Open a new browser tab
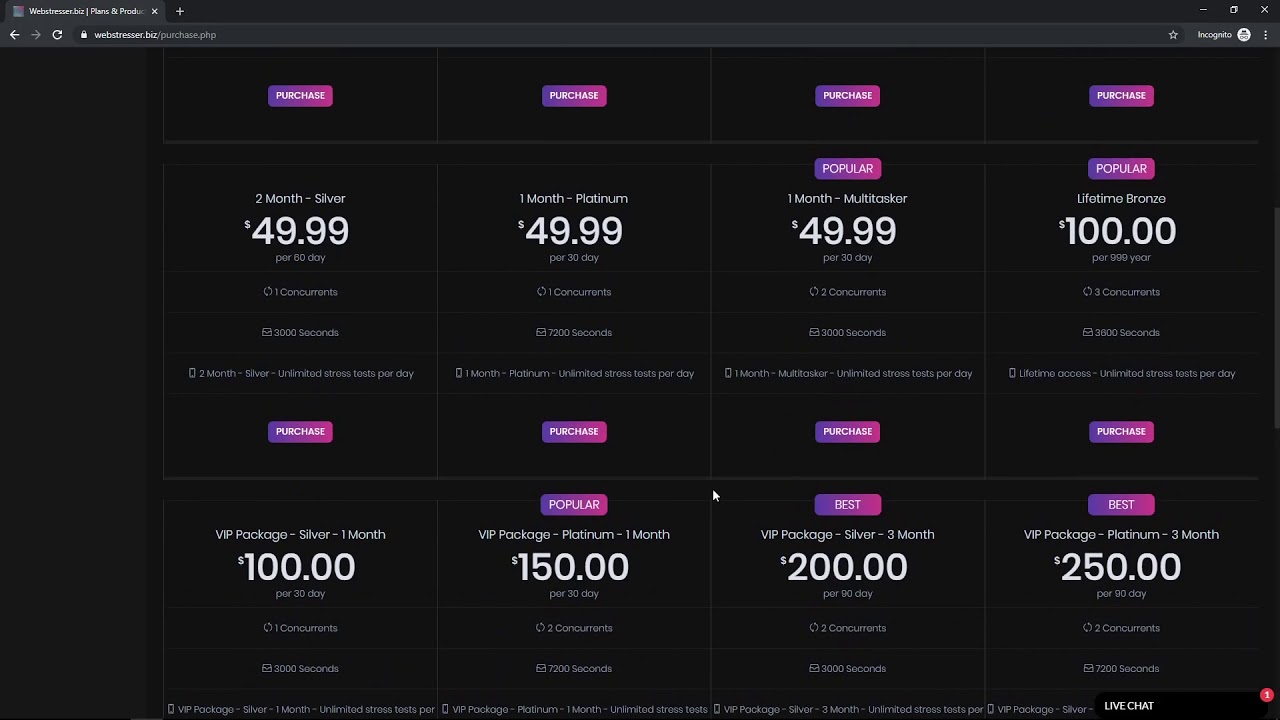 tap(180, 11)
